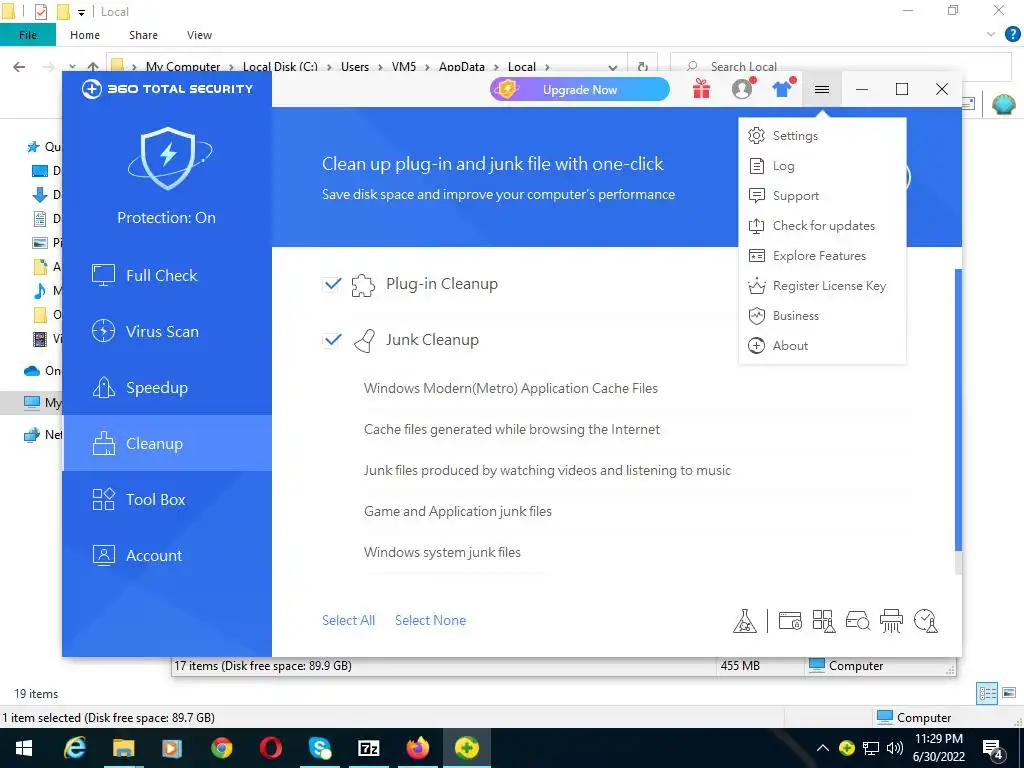Open Full Check in sidebar
This screenshot has width=1024, height=768.
click(167, 276)
